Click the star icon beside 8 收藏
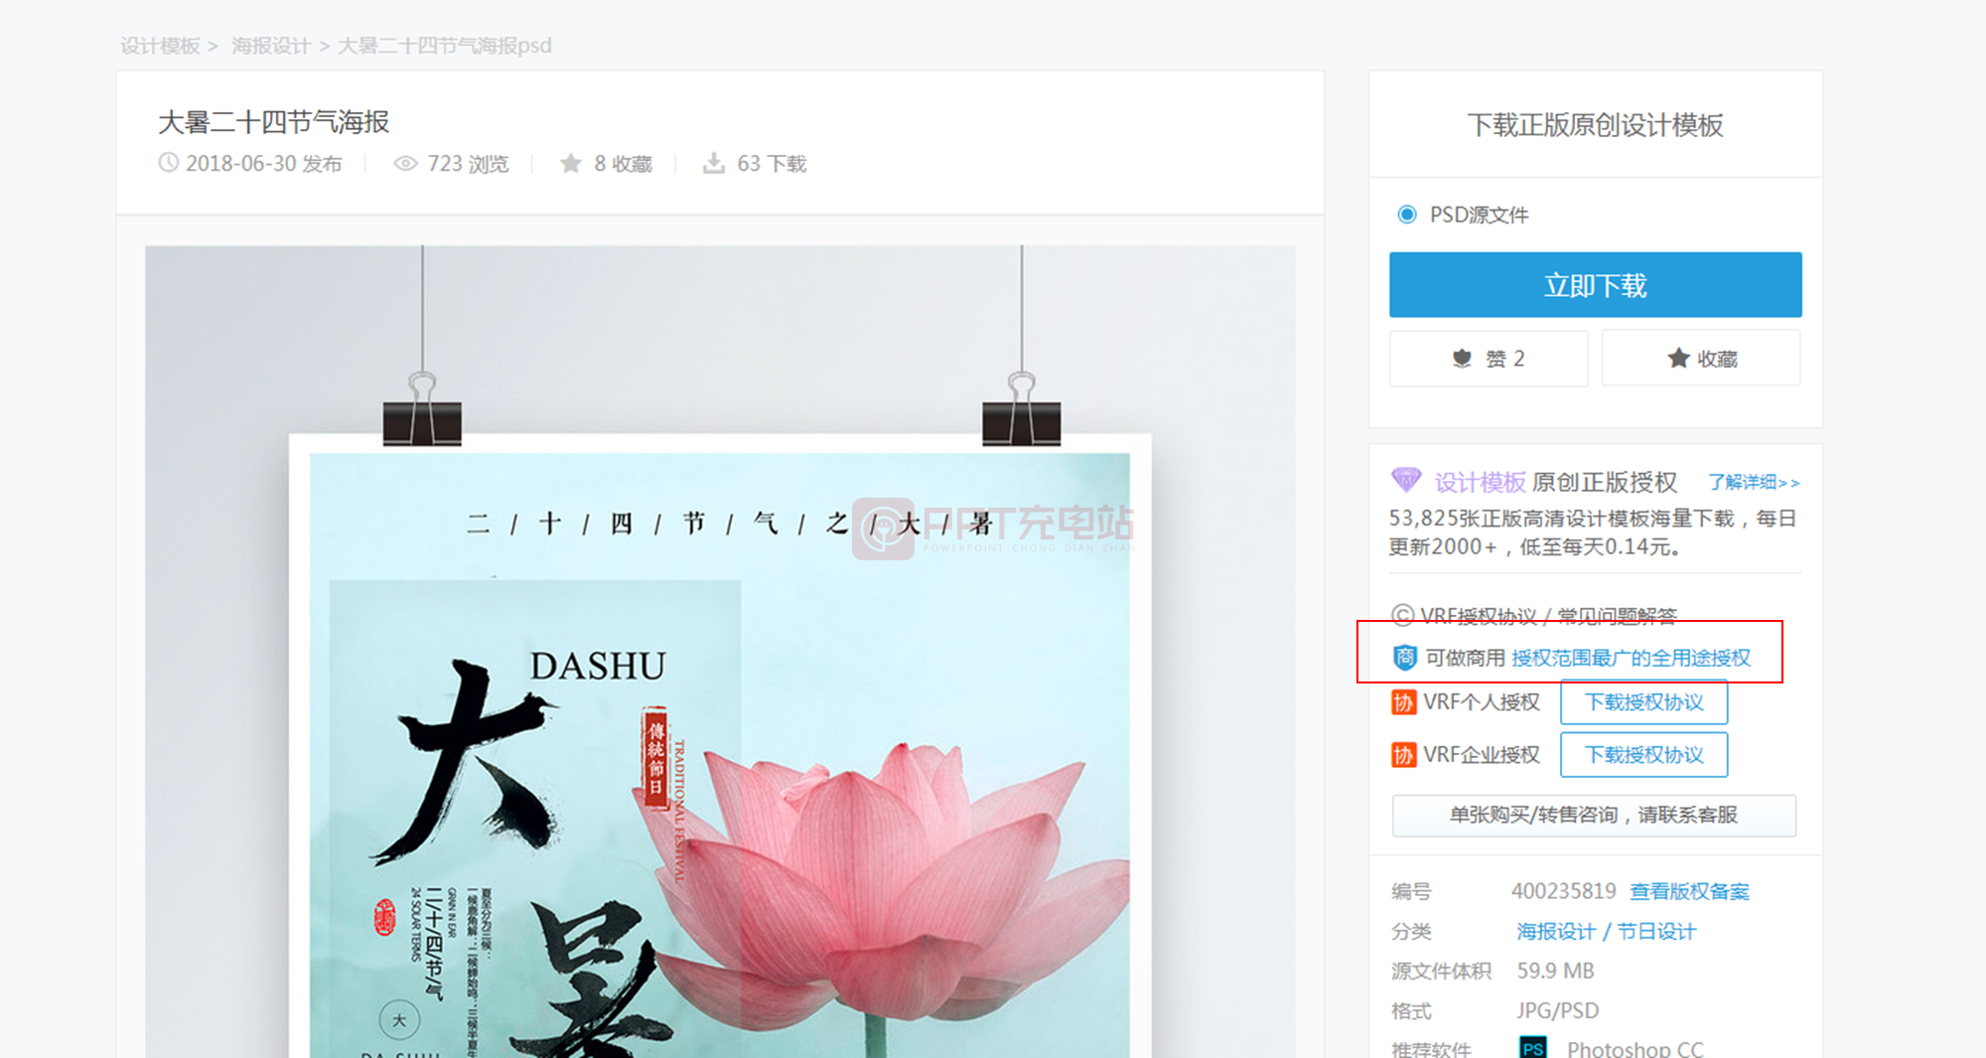The width and height of the screenshot is (1986, 1058). (x=570, y=163)
